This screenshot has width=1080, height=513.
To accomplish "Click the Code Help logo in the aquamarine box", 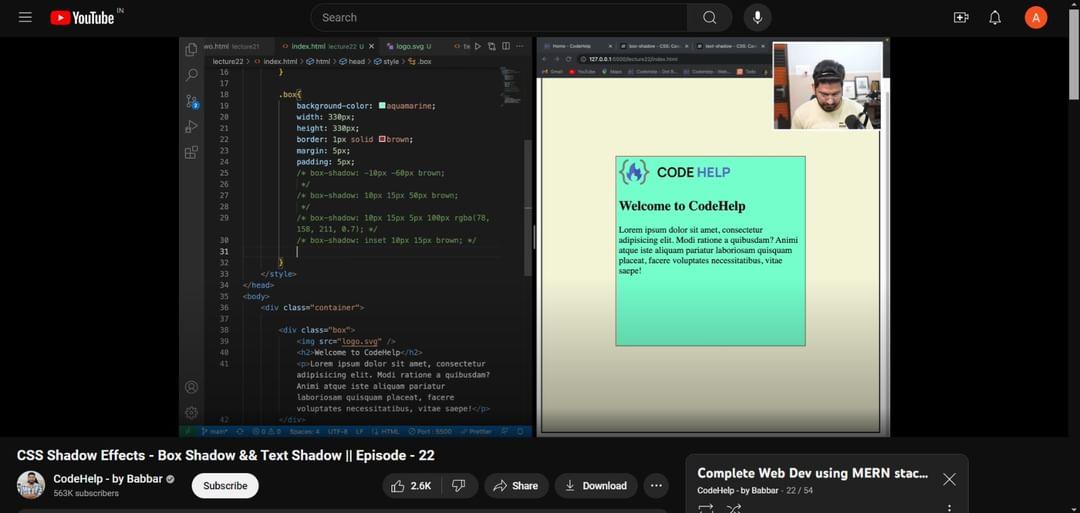I will pyautogui.click(x=674, y=172).
